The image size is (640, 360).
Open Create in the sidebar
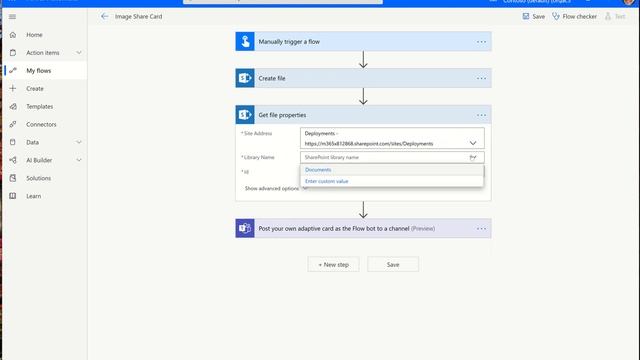(35, 89)
